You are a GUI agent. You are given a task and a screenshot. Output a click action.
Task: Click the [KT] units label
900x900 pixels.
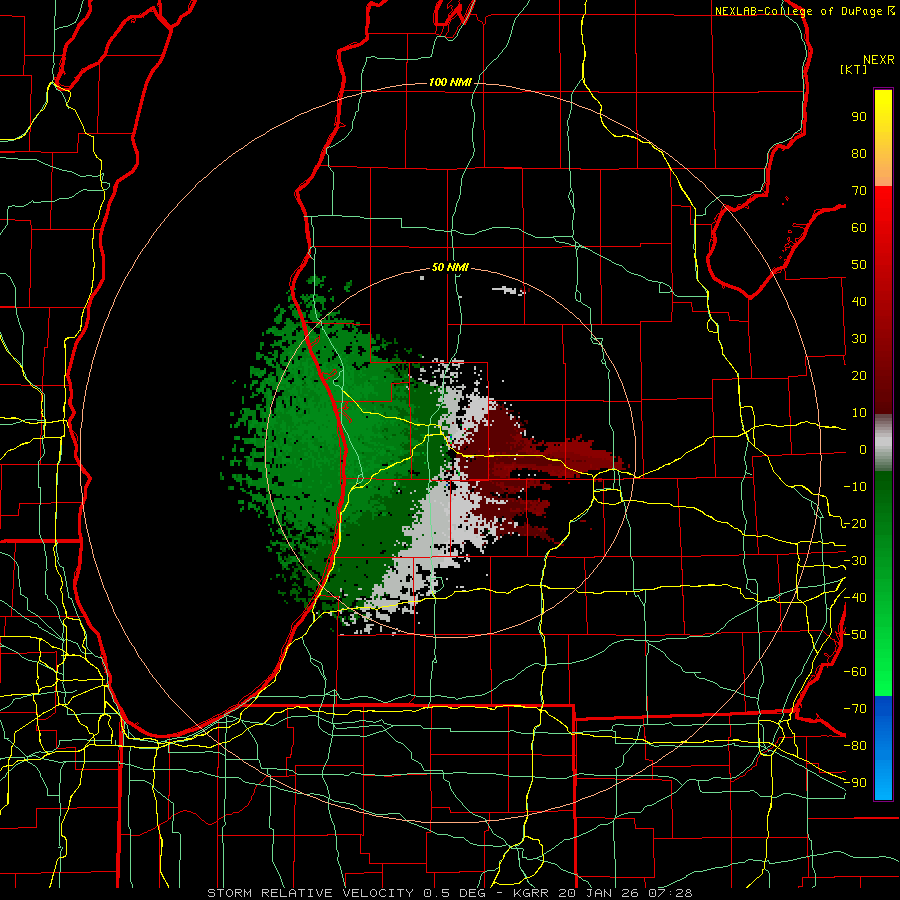point(854,69)
